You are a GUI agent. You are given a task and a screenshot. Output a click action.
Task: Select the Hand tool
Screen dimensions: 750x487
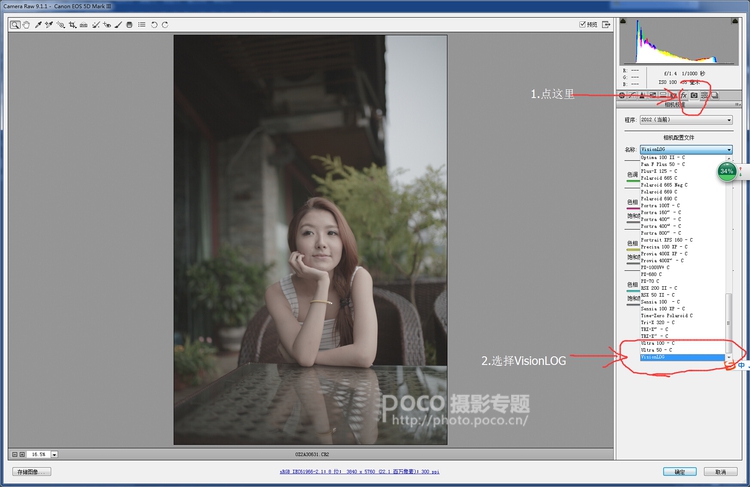(x=26, y=24)
